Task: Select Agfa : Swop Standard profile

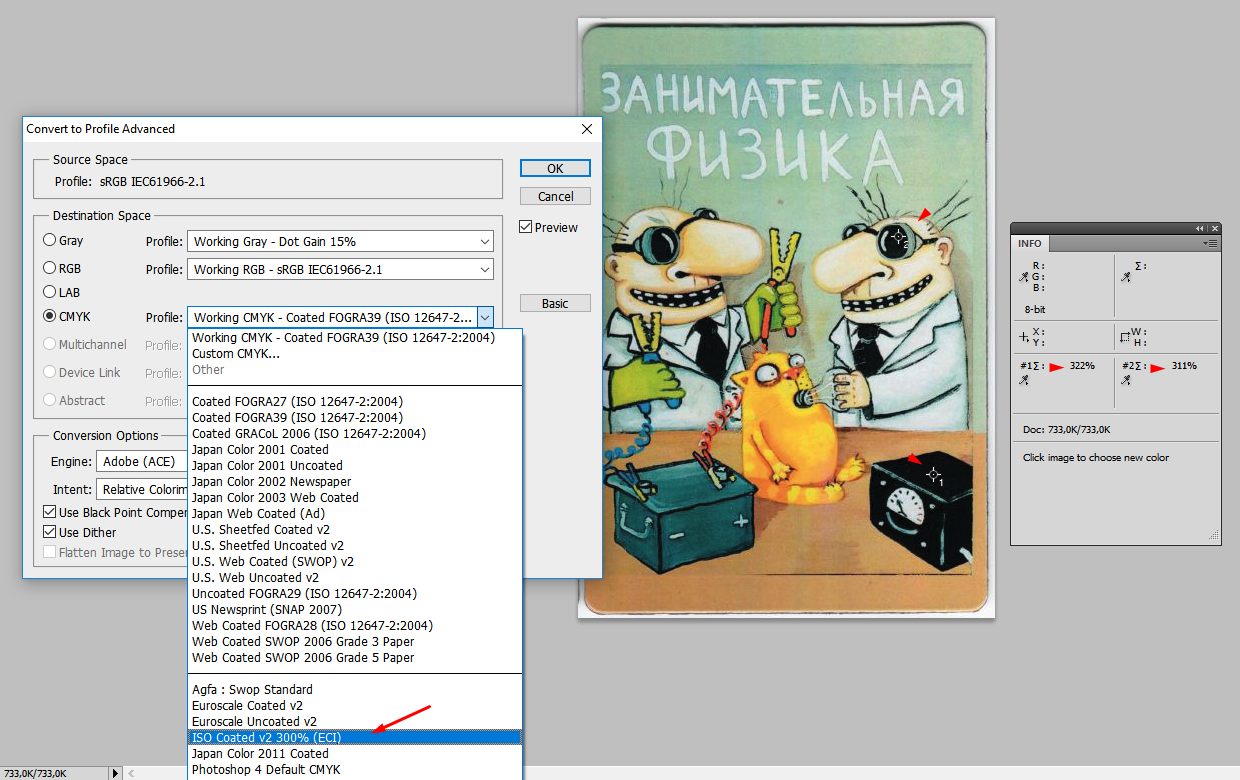Action: [355, 689]
